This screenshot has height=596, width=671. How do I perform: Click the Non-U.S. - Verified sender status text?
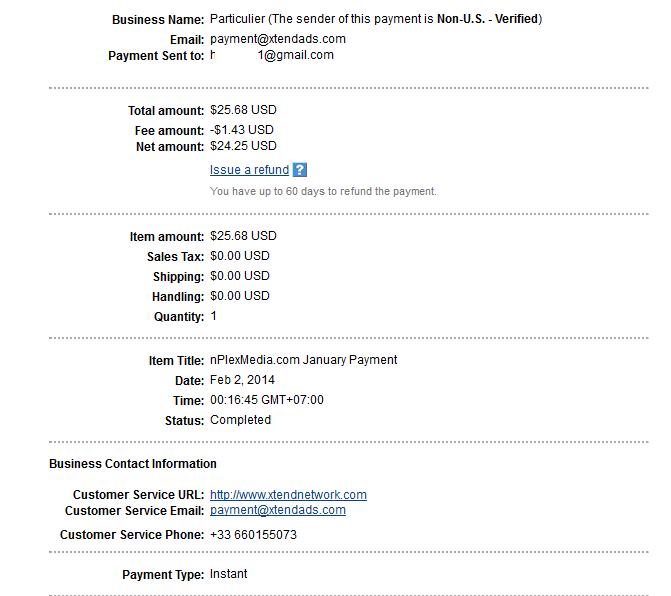pyautogui.click(x=487, y=19)
